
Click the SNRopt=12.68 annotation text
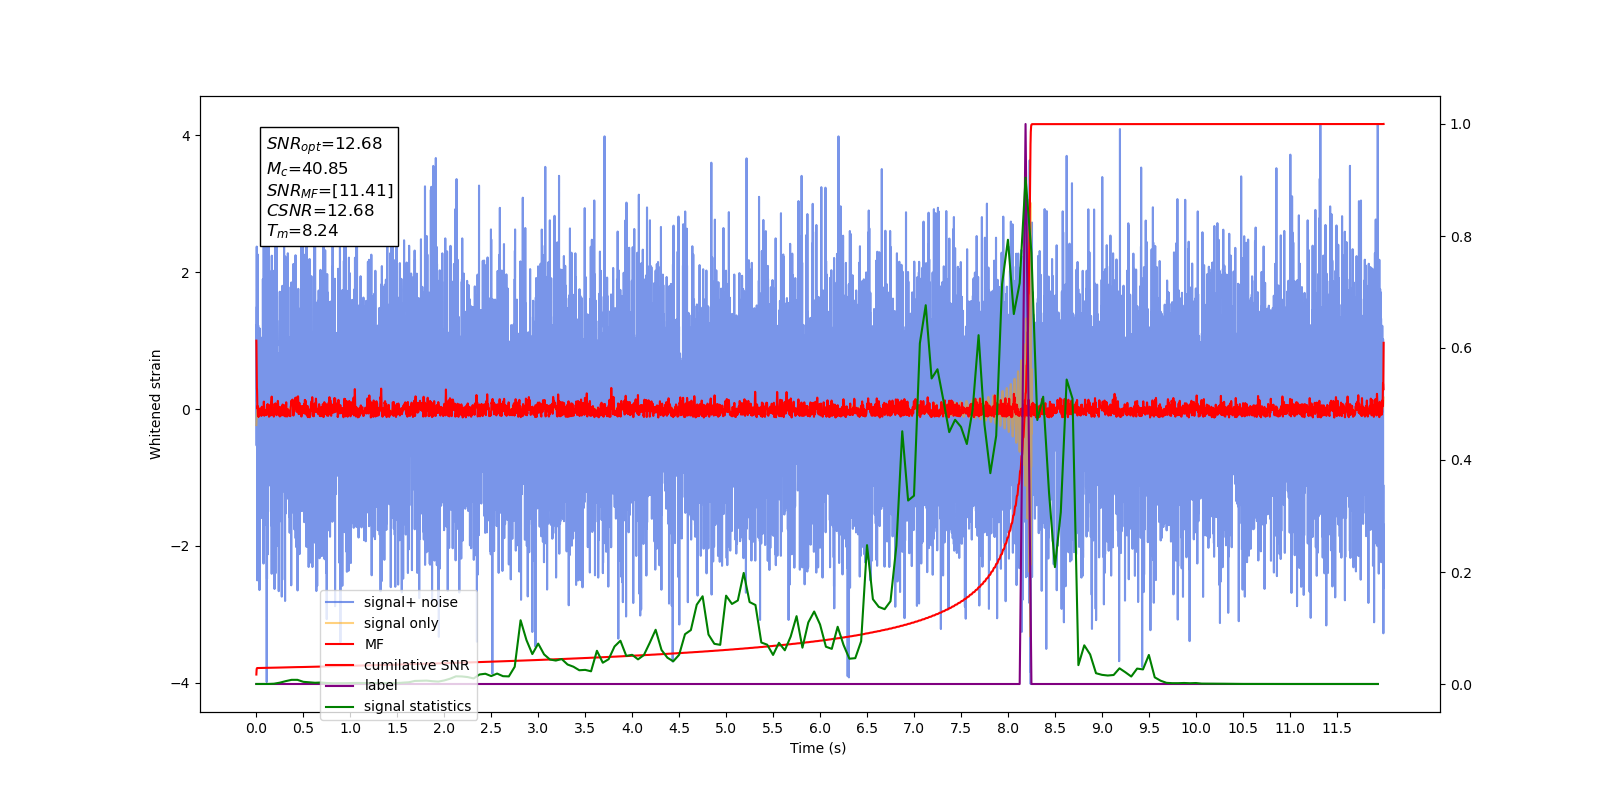(x=324, y=144)
